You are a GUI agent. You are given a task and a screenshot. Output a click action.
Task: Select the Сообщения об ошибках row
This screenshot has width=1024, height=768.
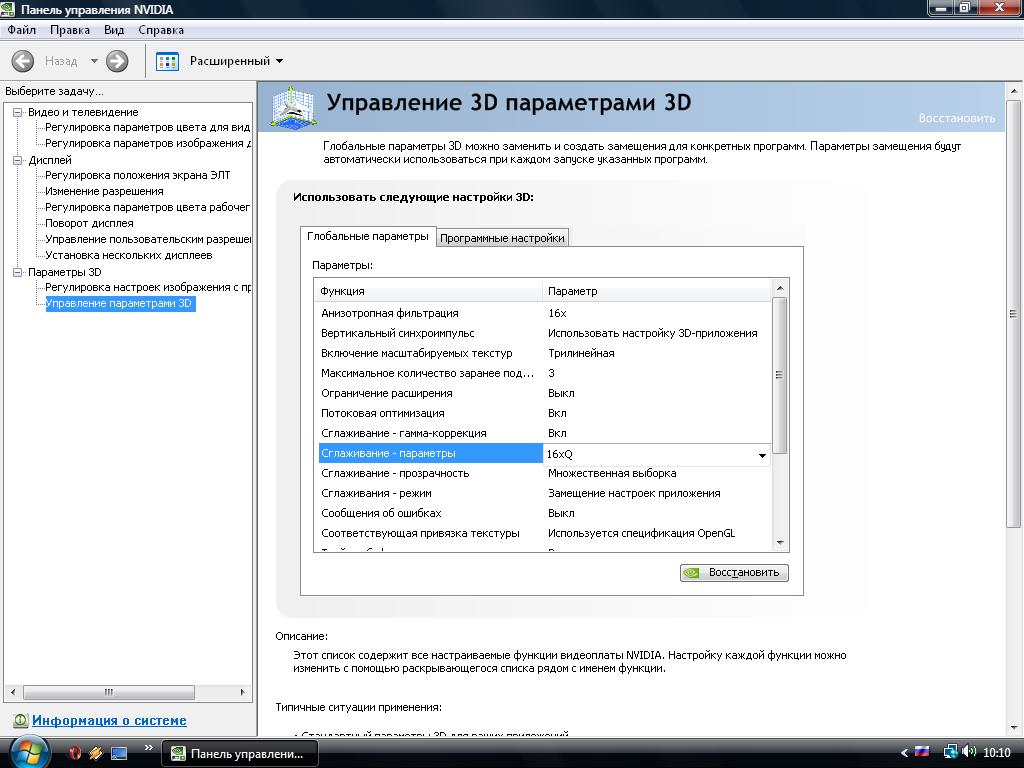tap(545, 513)
